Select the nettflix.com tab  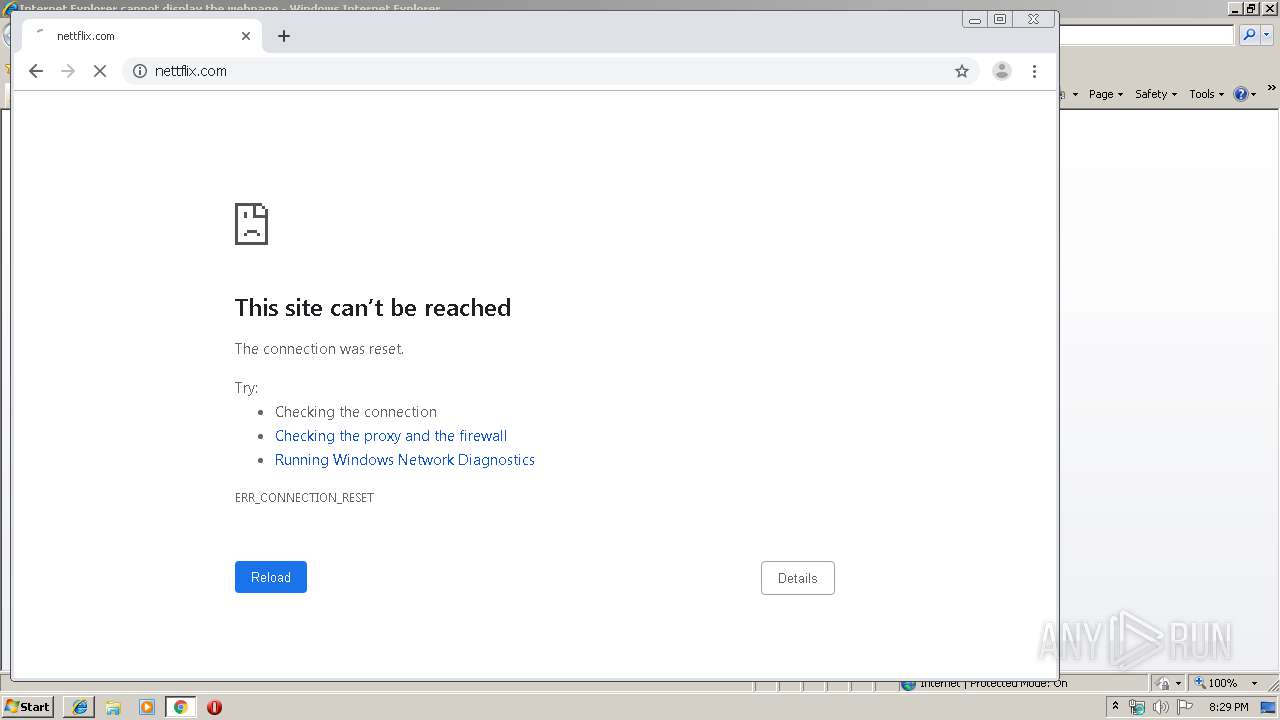coord(141,36)
